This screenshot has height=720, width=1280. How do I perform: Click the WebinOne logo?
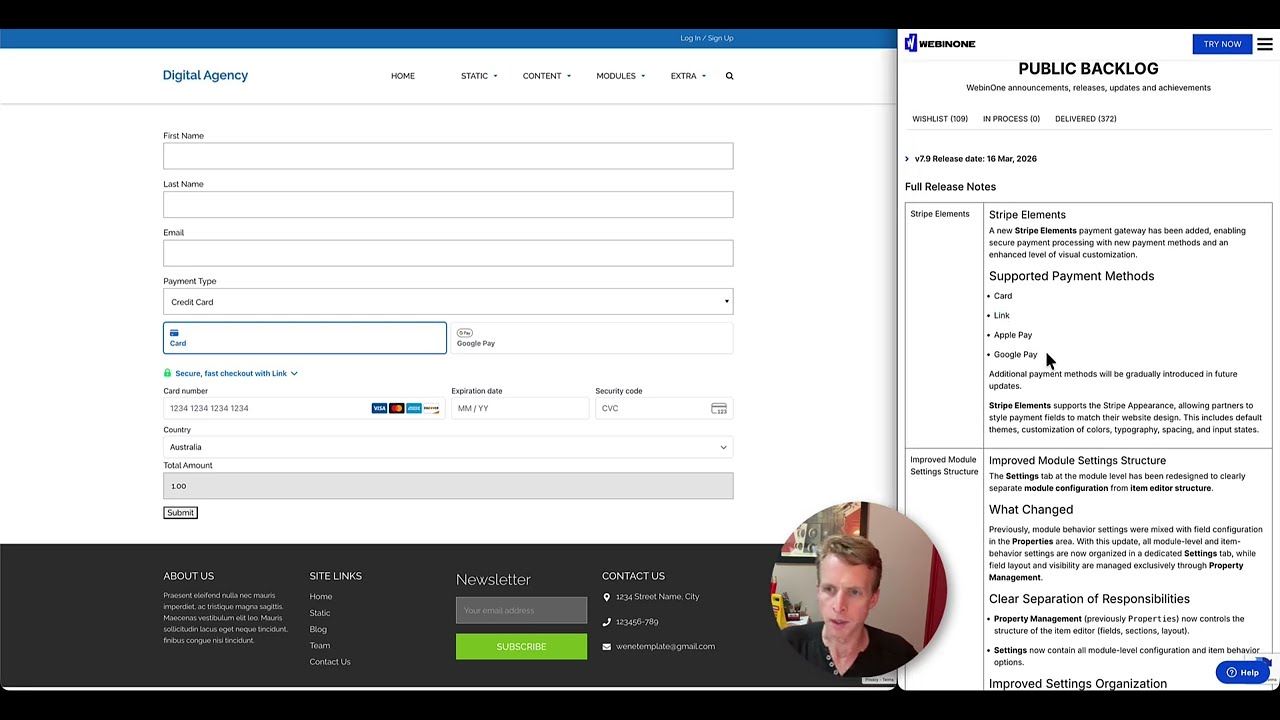click(940, 44)
